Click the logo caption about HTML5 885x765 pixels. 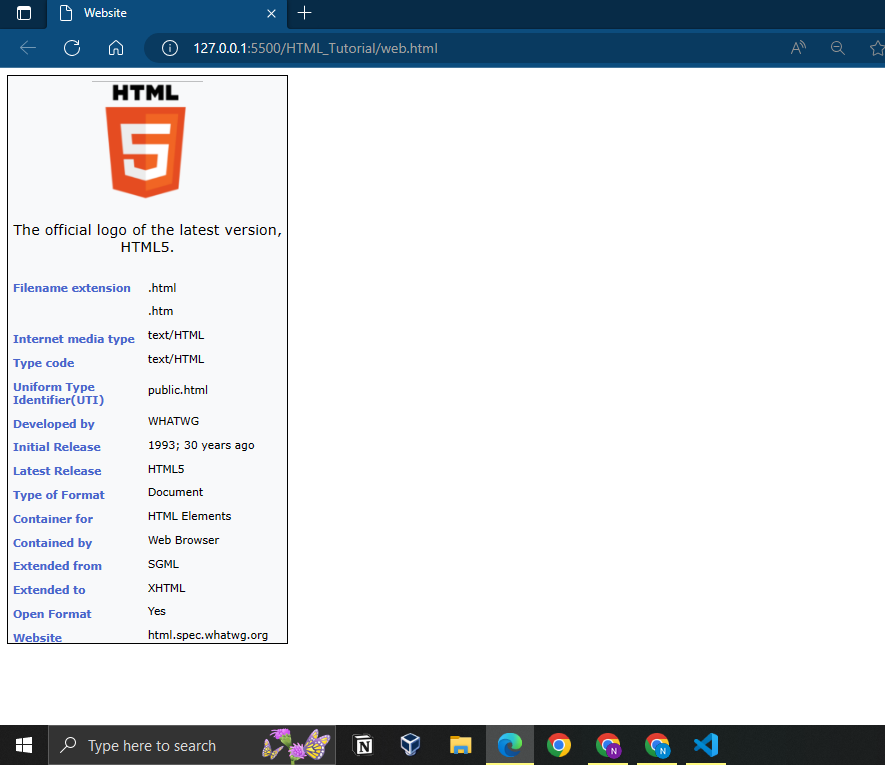point(147,238)
